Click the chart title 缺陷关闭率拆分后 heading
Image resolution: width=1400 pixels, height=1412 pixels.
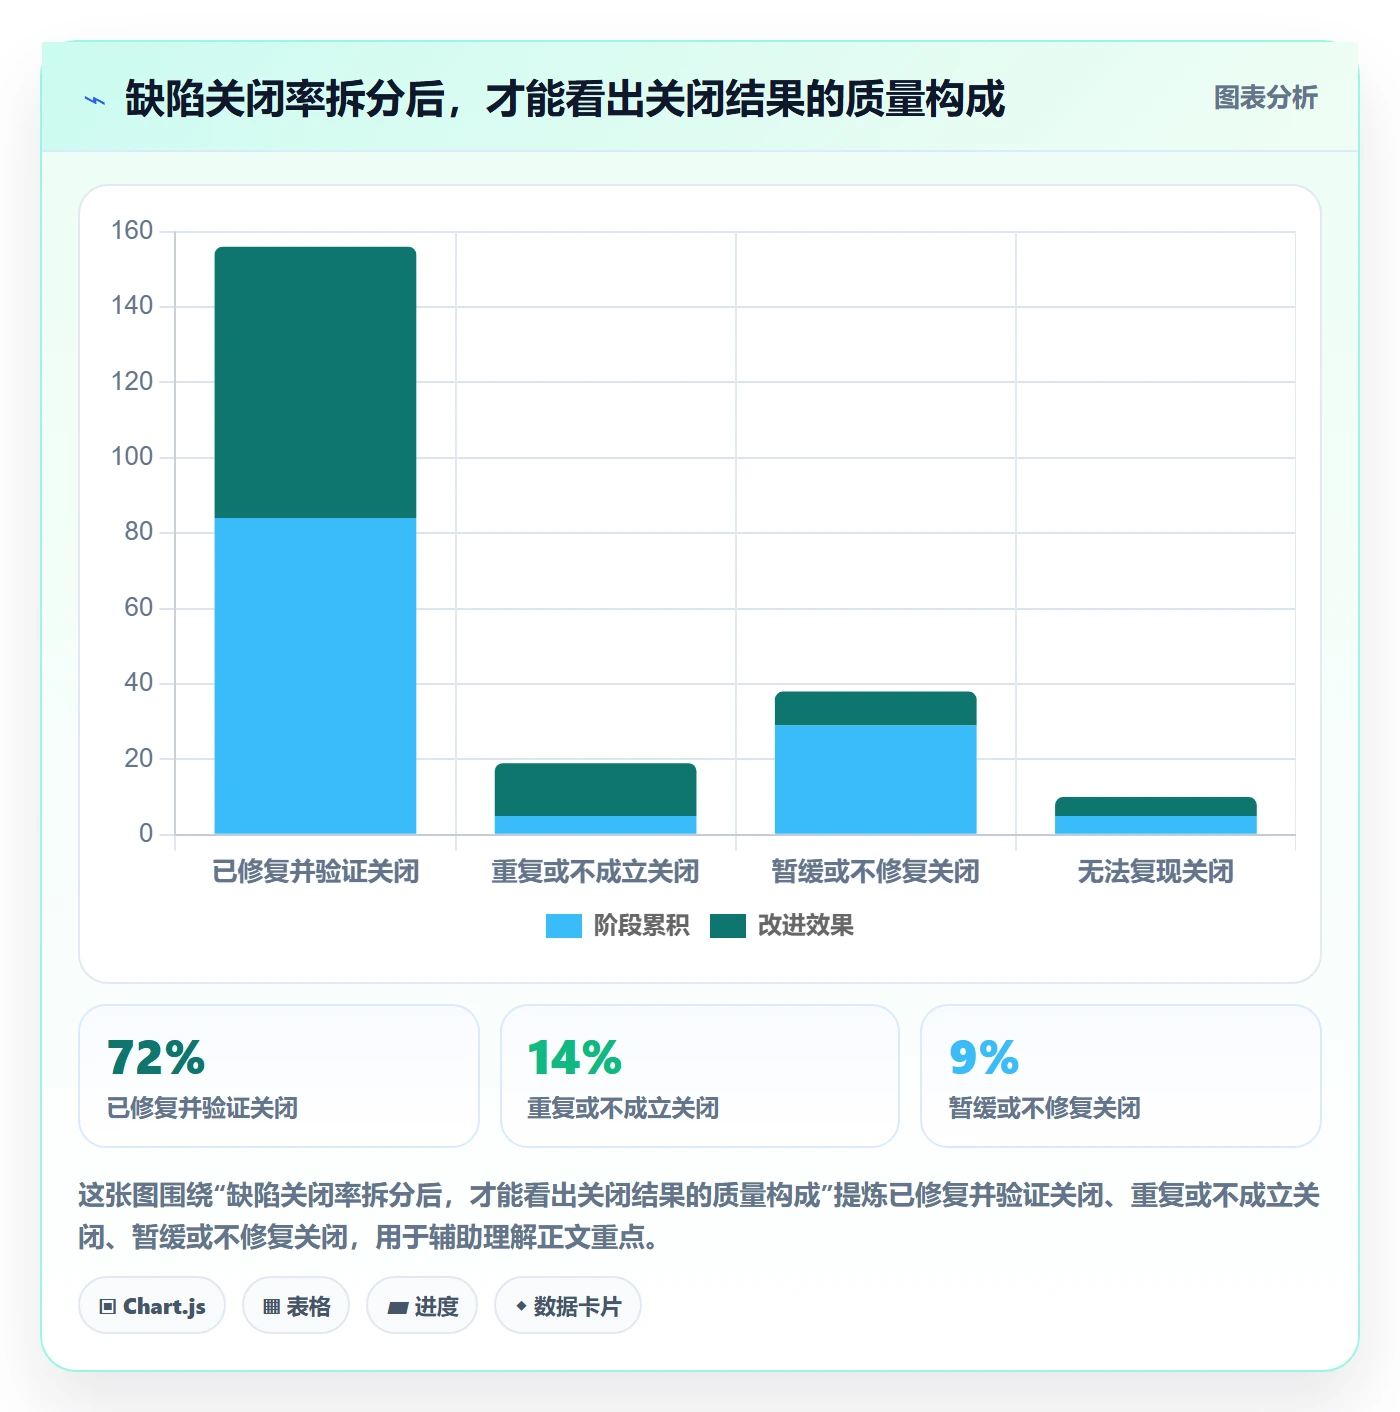(x=565, y=99)
